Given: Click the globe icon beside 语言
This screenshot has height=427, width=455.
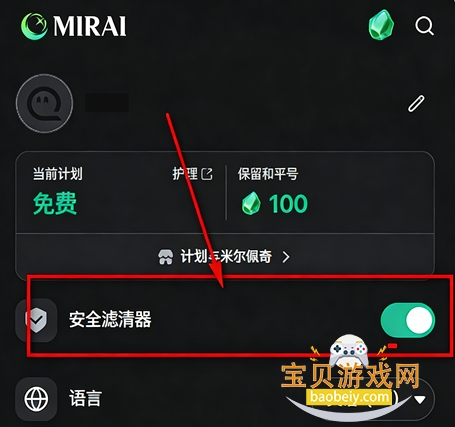Looking at the screenshot, I should click(x=36, y=399).
